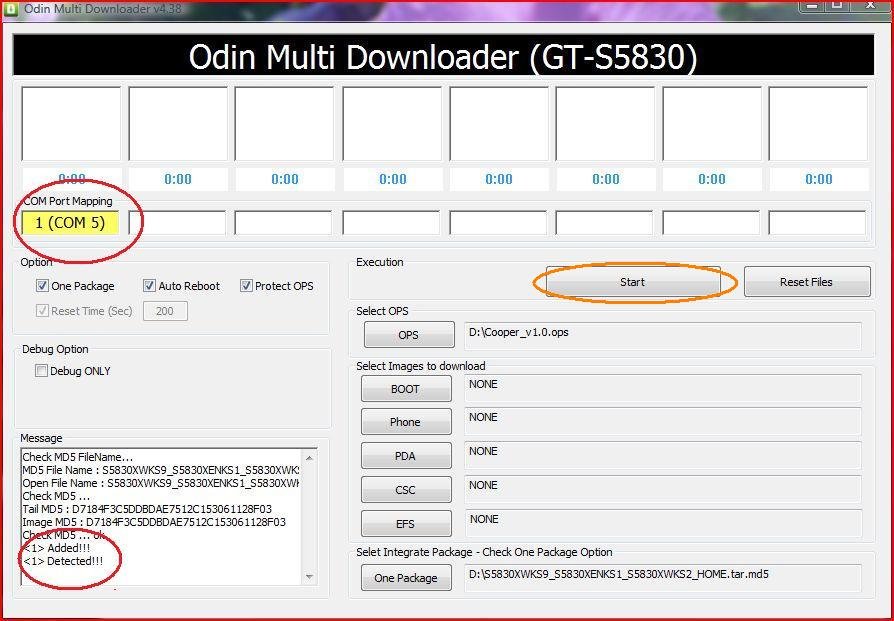Image resolution: width=894 pixels, height=621 pixels.
Task: Click the "Select OPS" group label
Action: click(383, 311)
